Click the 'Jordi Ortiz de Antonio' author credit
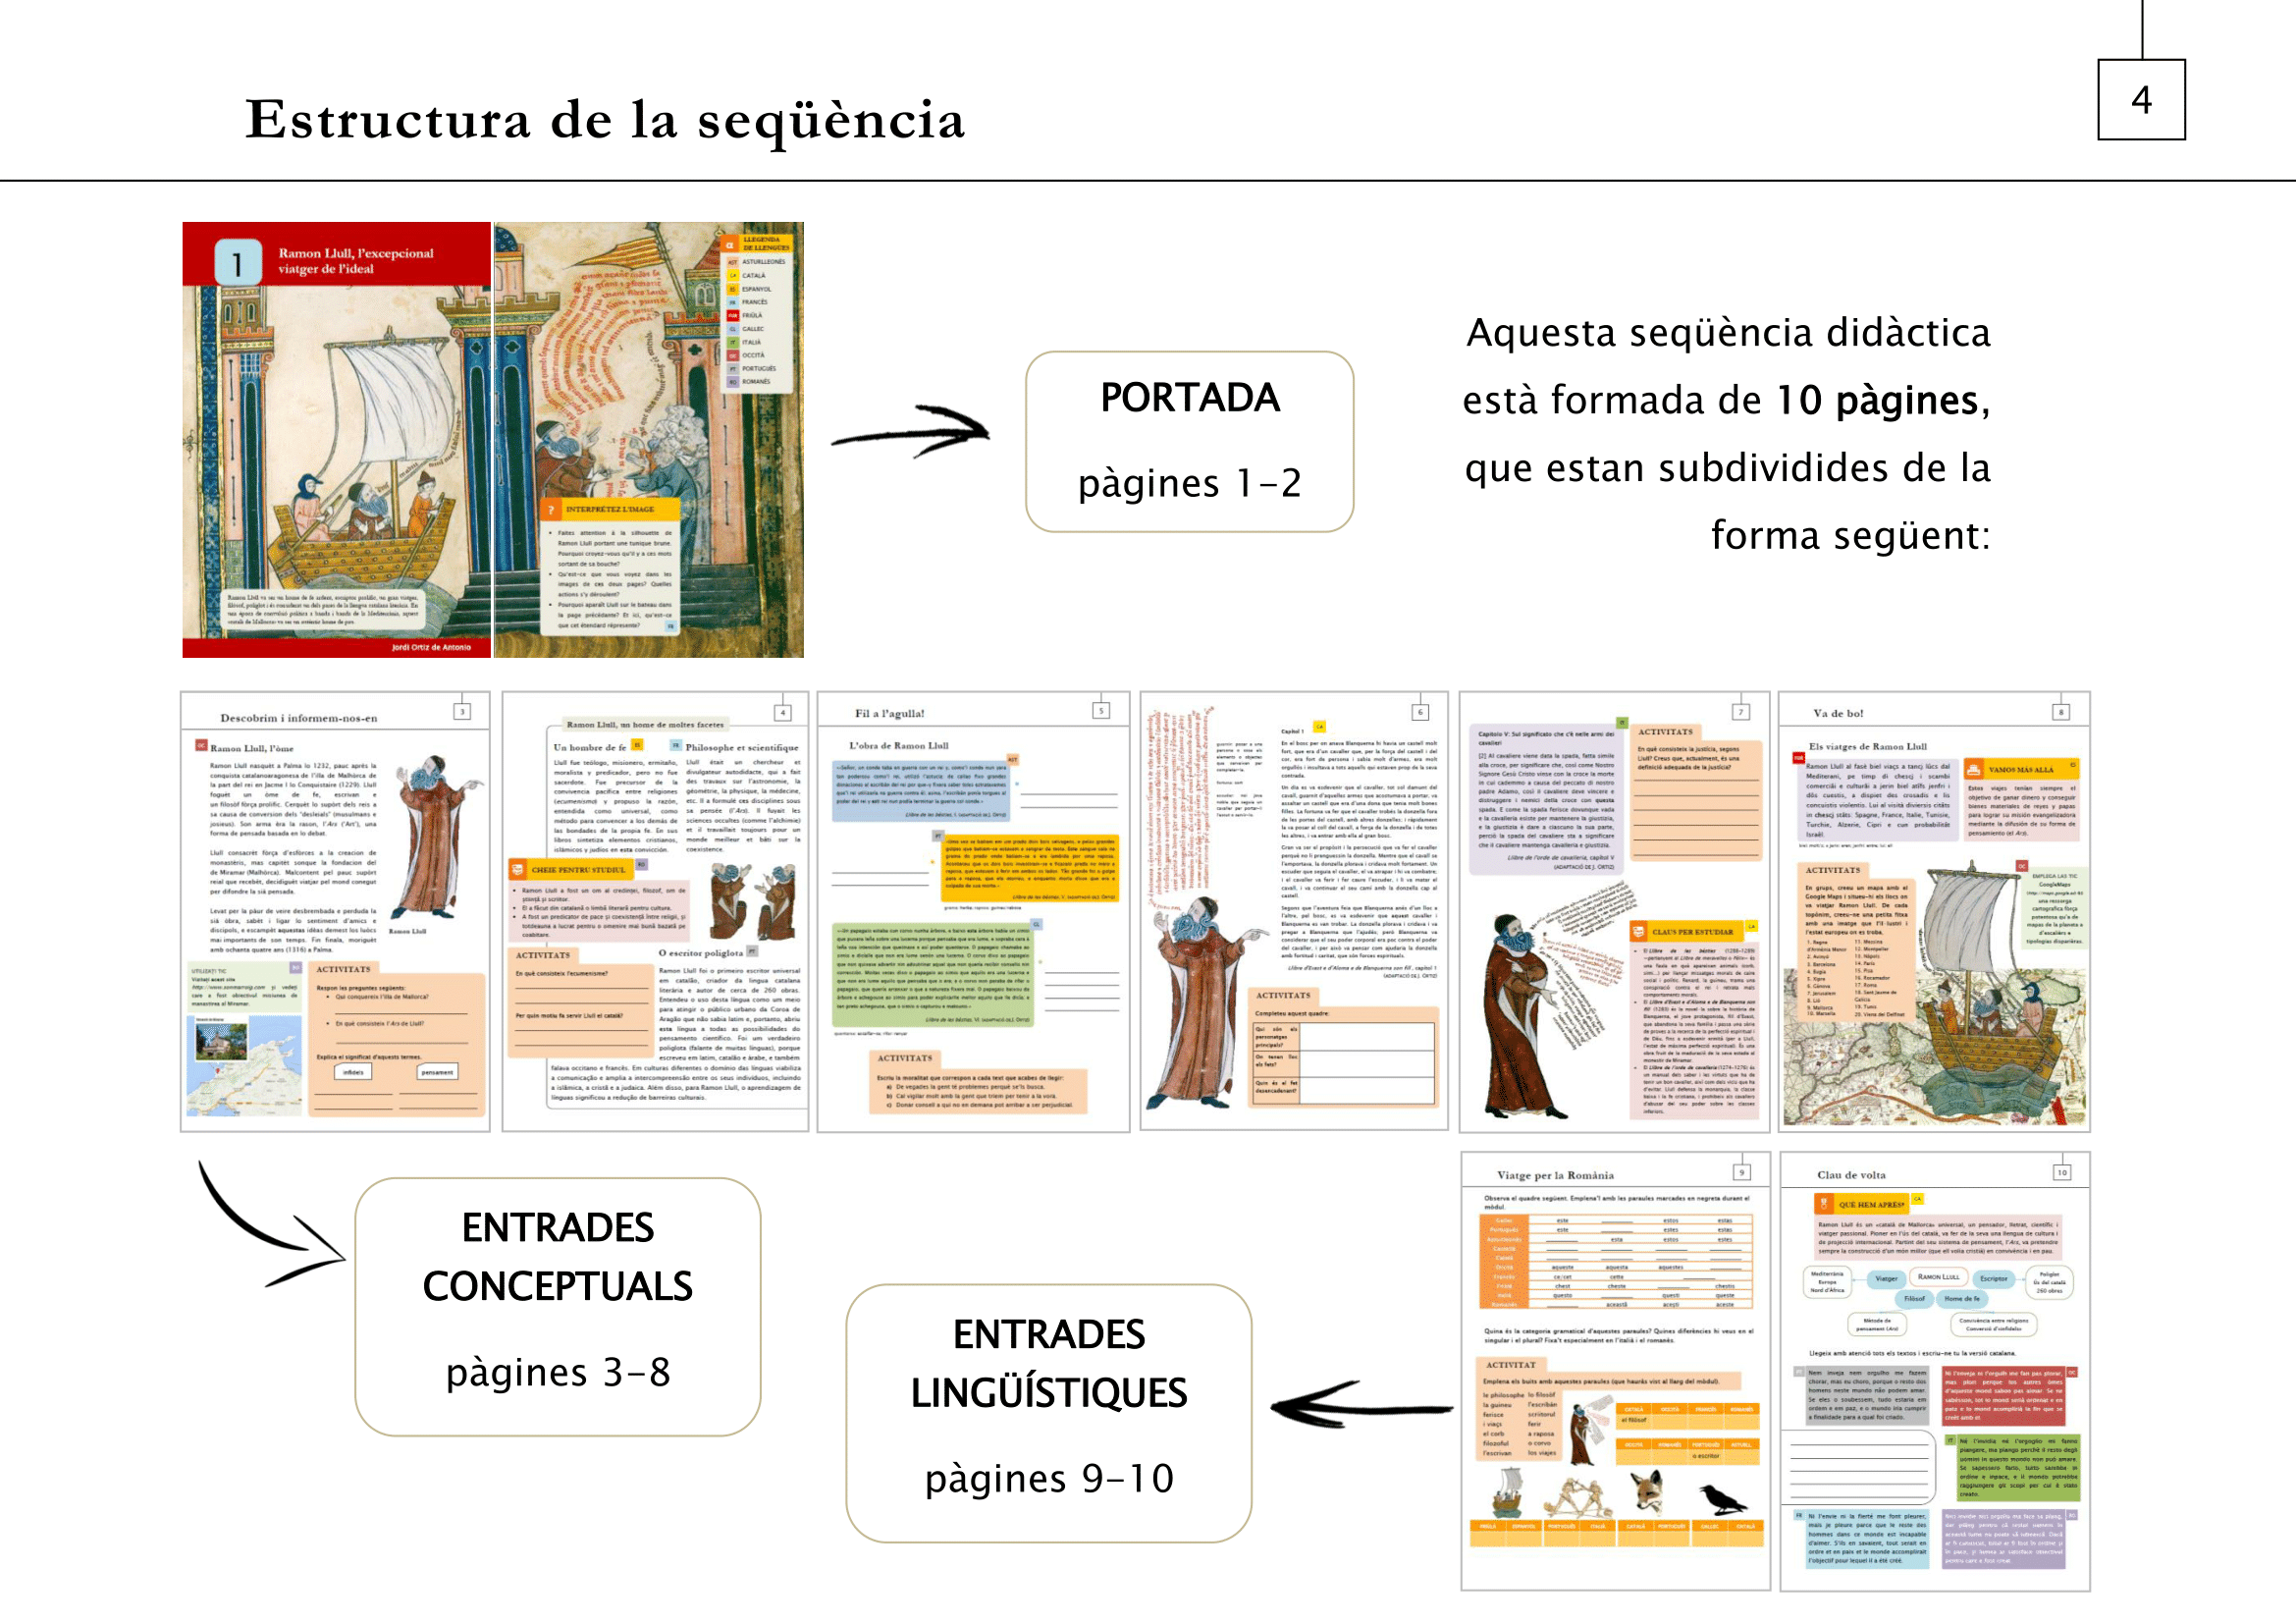2296x1624 pixels. click(431, 648)
